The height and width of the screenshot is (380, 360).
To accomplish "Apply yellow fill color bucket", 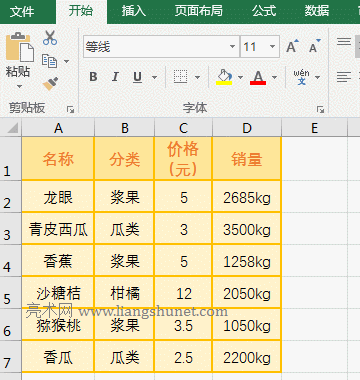I will click(x=224, y=77).
